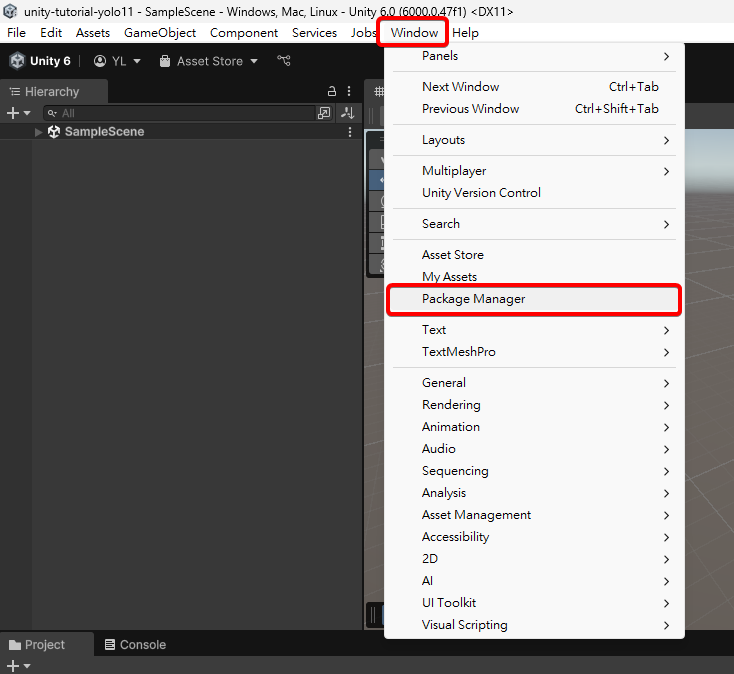
Task: Open the Asset Store toolbar dropdown
Action: point(209,61)
